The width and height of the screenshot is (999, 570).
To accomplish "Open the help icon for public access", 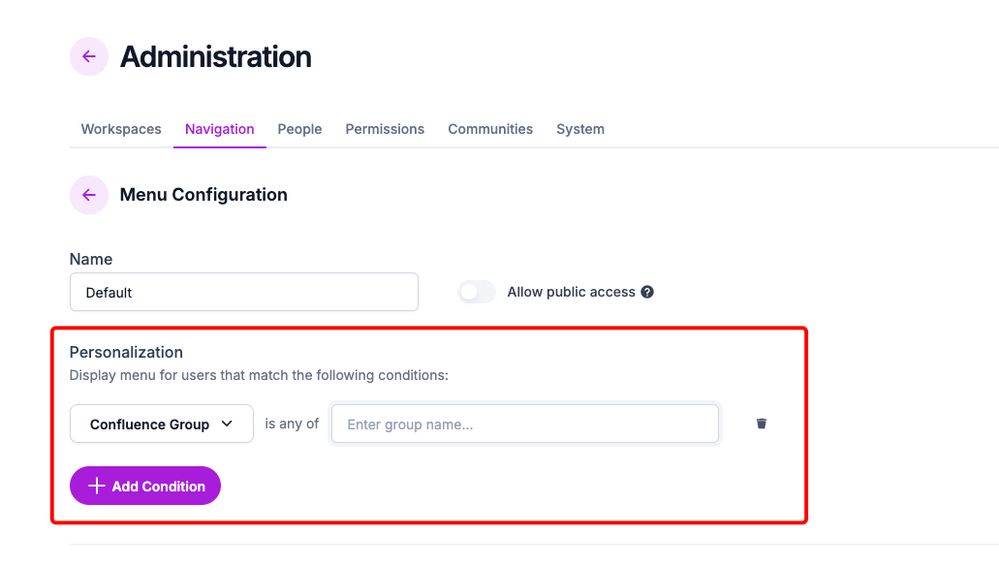I will 647,292.
